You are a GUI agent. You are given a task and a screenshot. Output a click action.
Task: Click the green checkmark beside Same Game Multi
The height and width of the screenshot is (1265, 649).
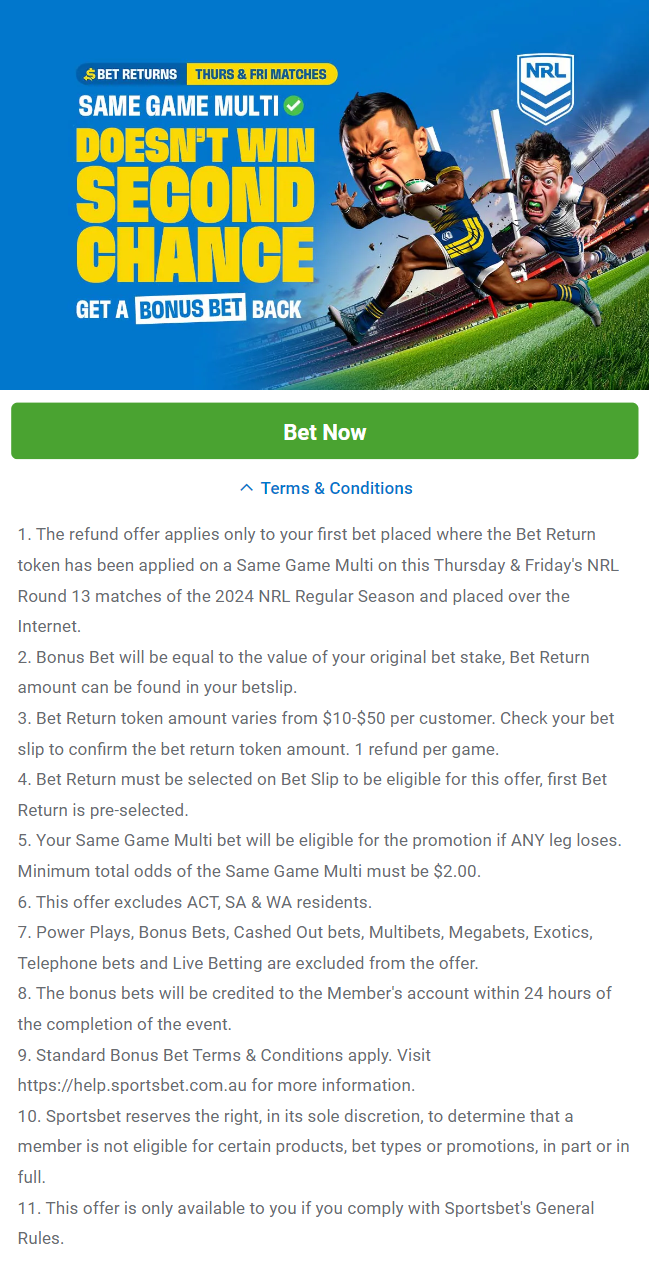tap(294, 105)
